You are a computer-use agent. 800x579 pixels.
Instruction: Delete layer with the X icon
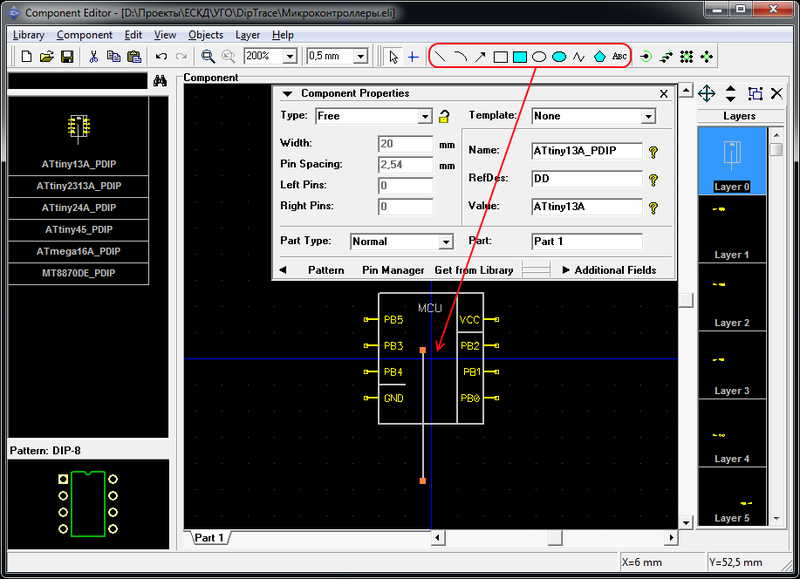777,93
